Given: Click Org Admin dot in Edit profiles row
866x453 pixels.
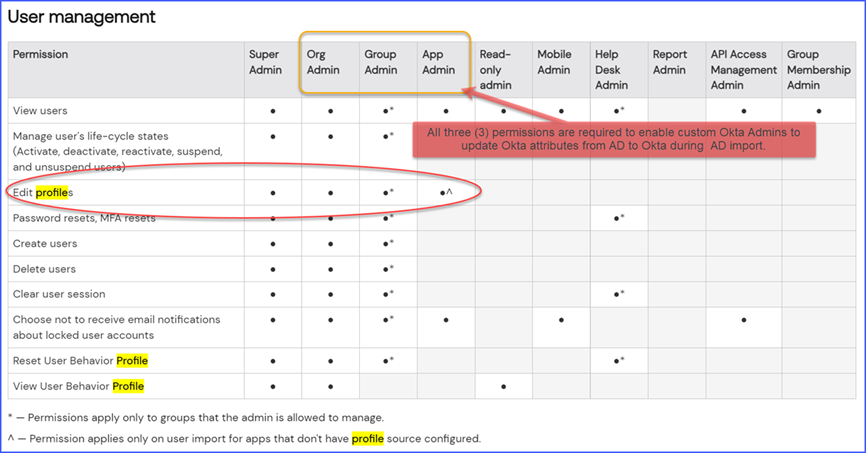Looking at the screenshot, I should point(330,193).
